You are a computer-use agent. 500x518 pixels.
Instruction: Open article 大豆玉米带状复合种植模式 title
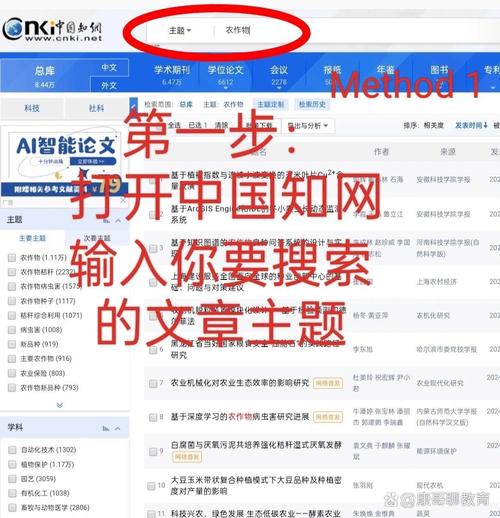point(256,485)
